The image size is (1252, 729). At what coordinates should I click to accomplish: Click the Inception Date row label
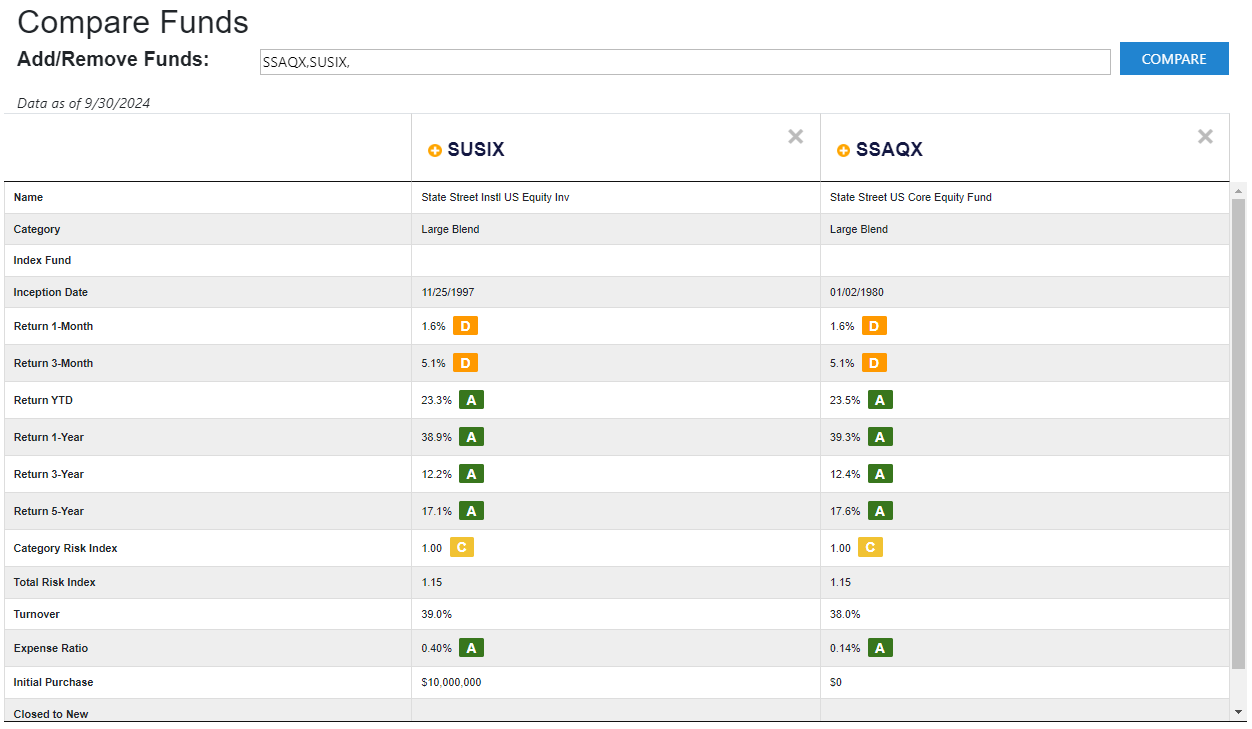(51, 293)
